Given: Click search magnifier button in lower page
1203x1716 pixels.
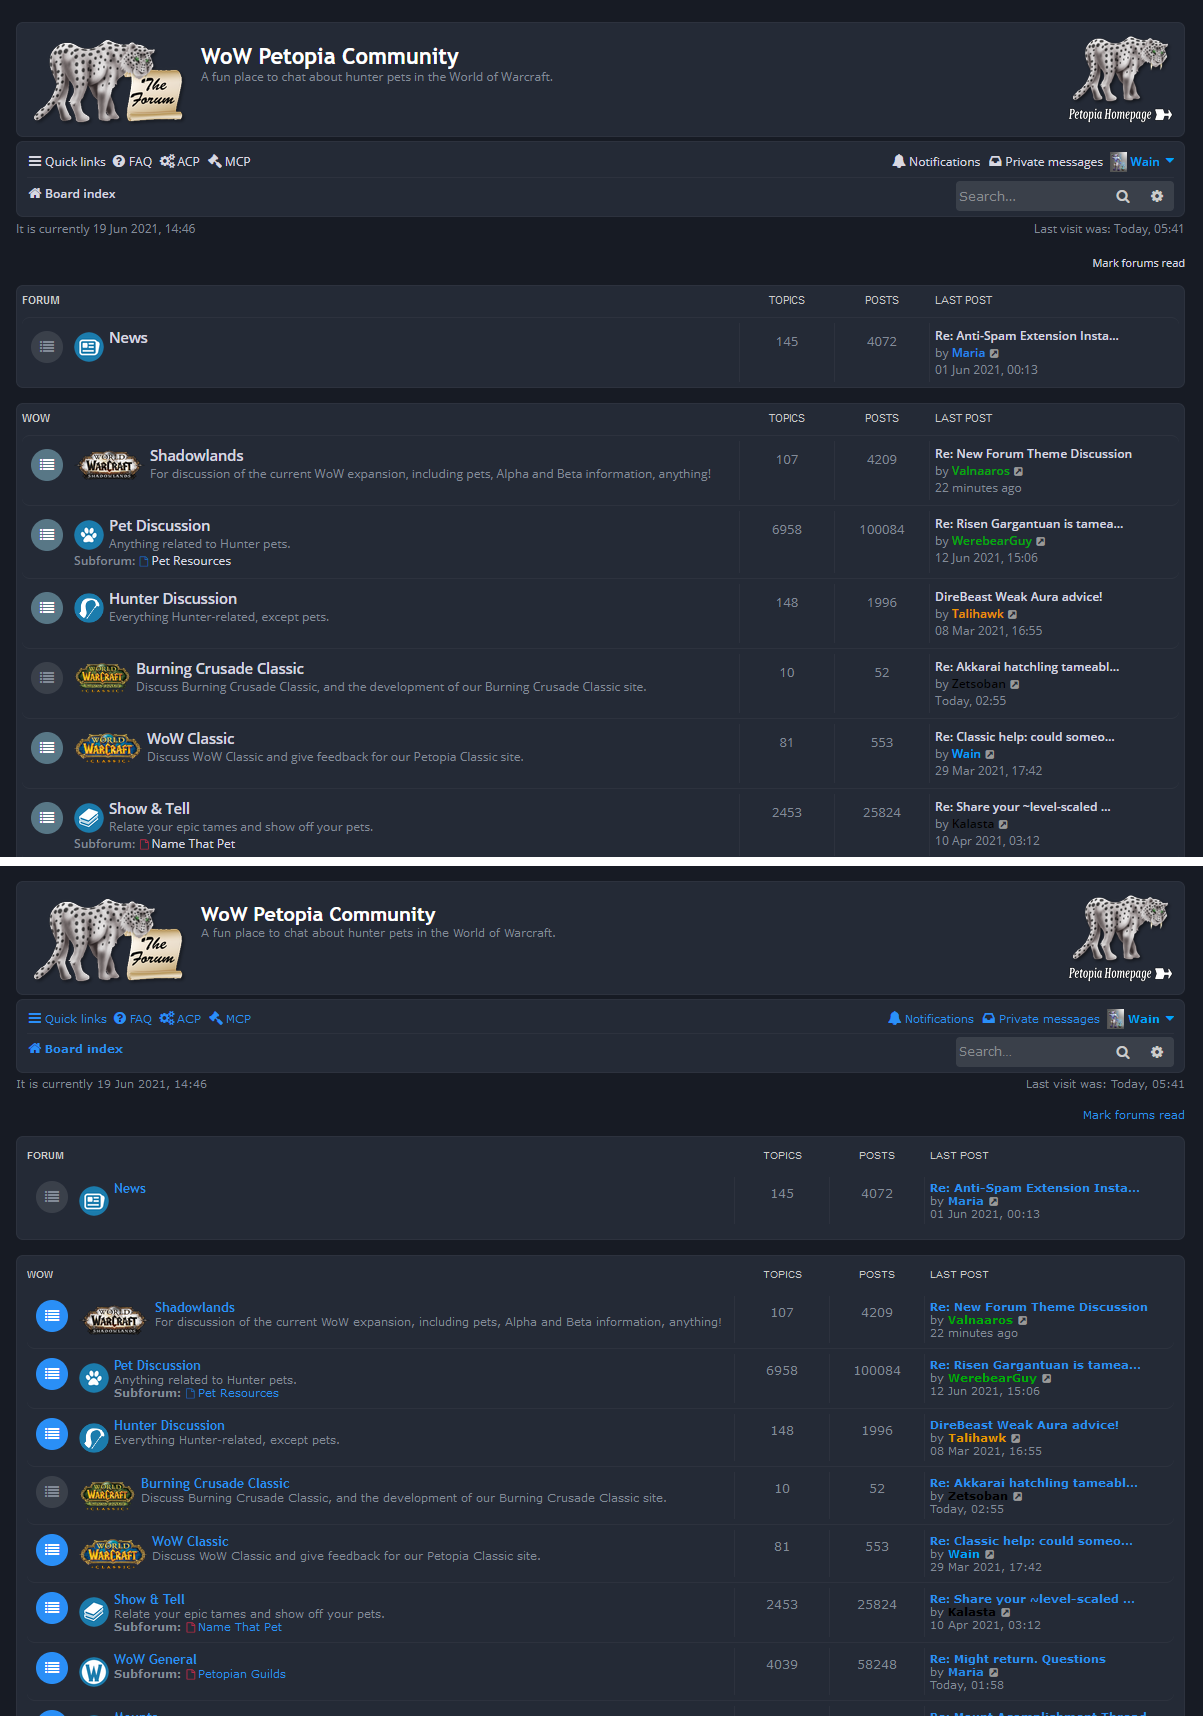Looking at the screenshot, I should coord(1123,1052).
